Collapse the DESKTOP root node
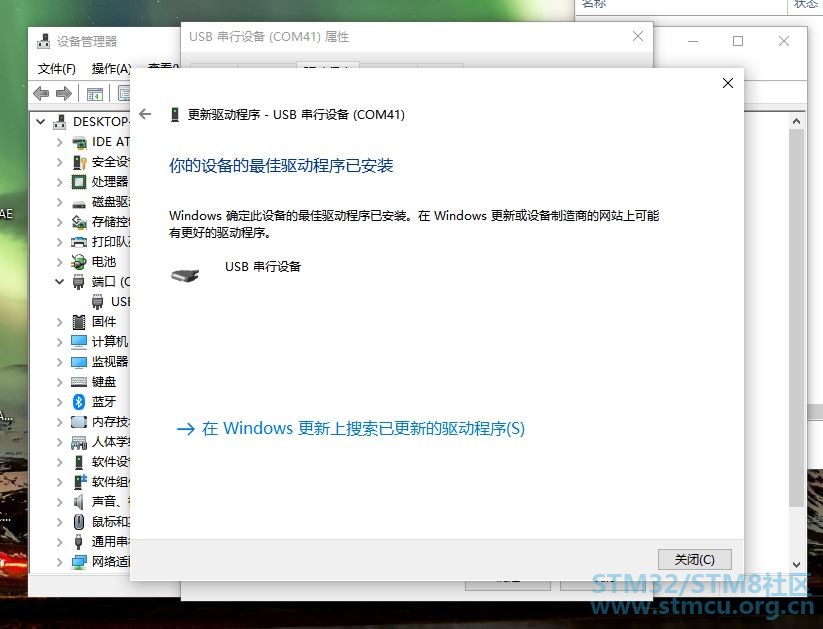Image resolution: width=823 pixels, height=629 pixels. pyautogui.click(x=40, y=122)
